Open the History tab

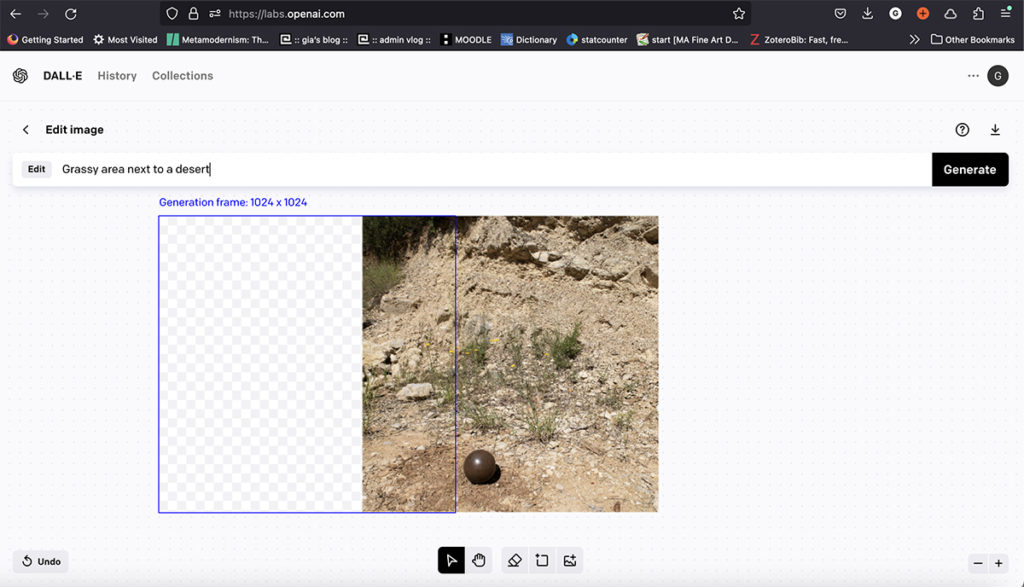(x=117, y=76)
